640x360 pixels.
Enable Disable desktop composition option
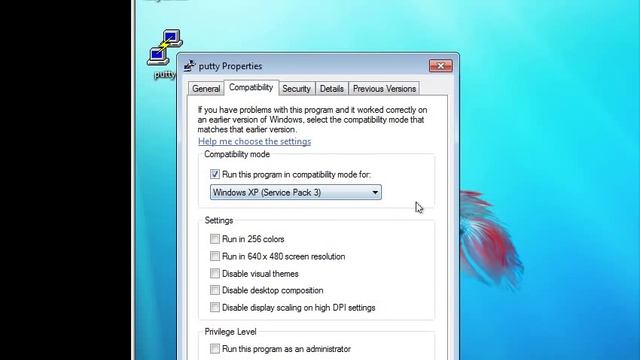coord(215,290)
